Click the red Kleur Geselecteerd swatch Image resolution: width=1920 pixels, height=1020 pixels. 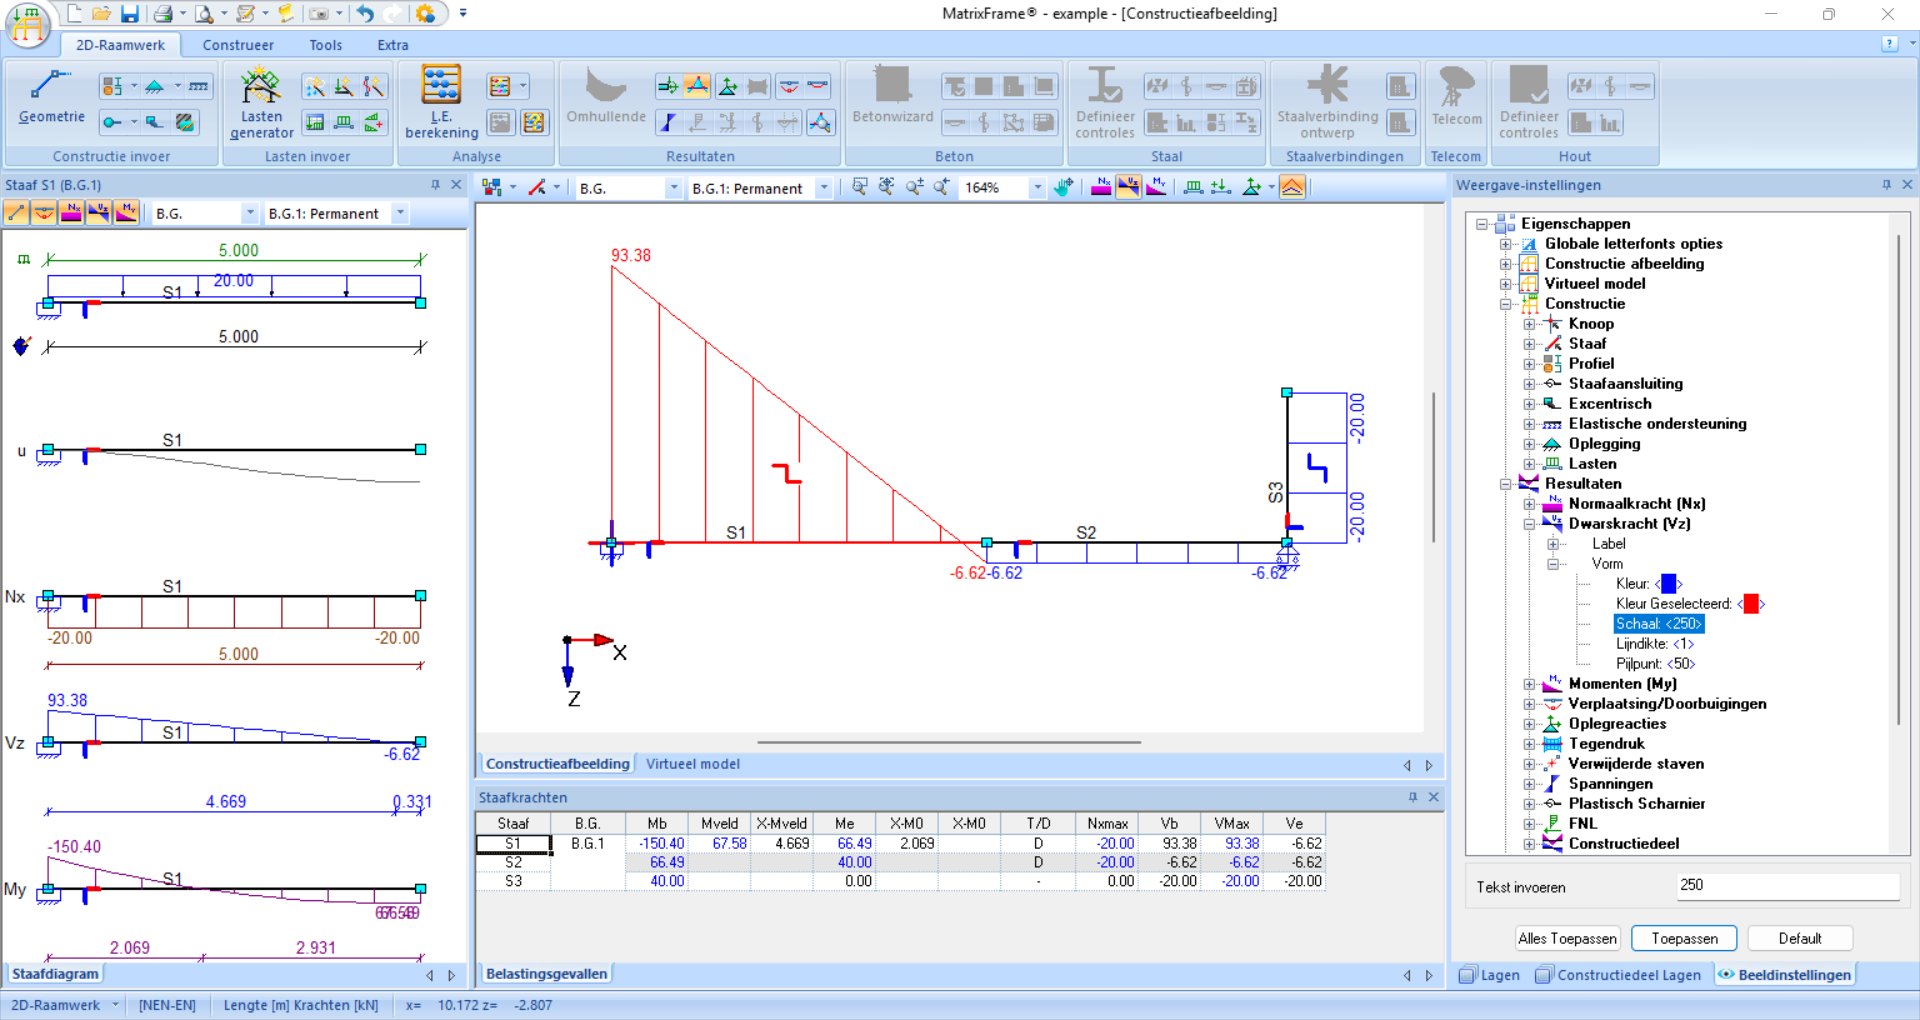point(1751,604)
